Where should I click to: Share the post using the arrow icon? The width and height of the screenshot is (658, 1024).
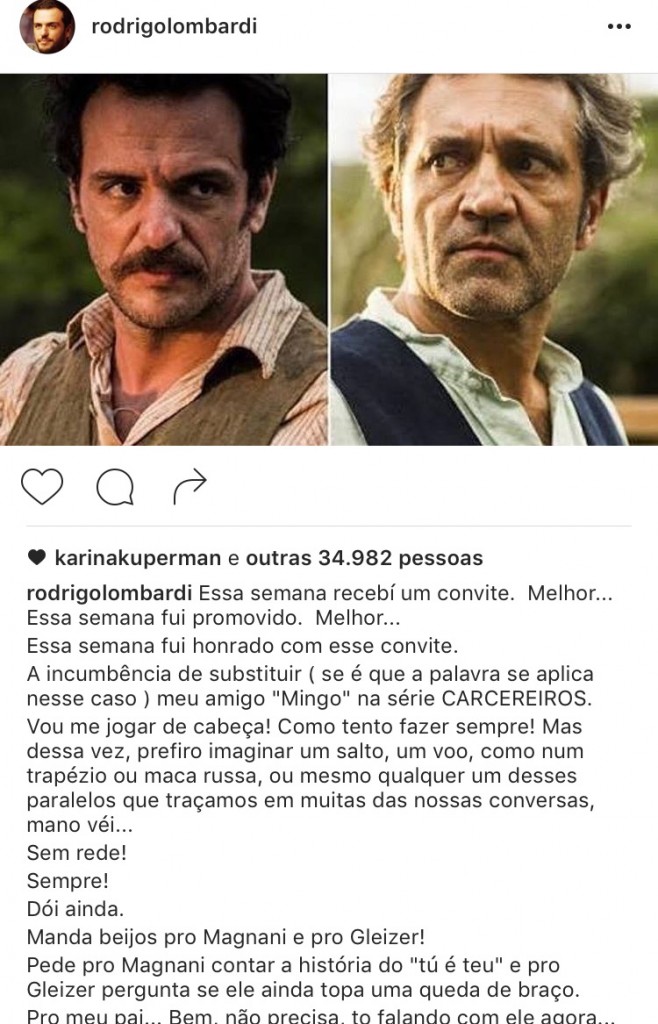190,487
